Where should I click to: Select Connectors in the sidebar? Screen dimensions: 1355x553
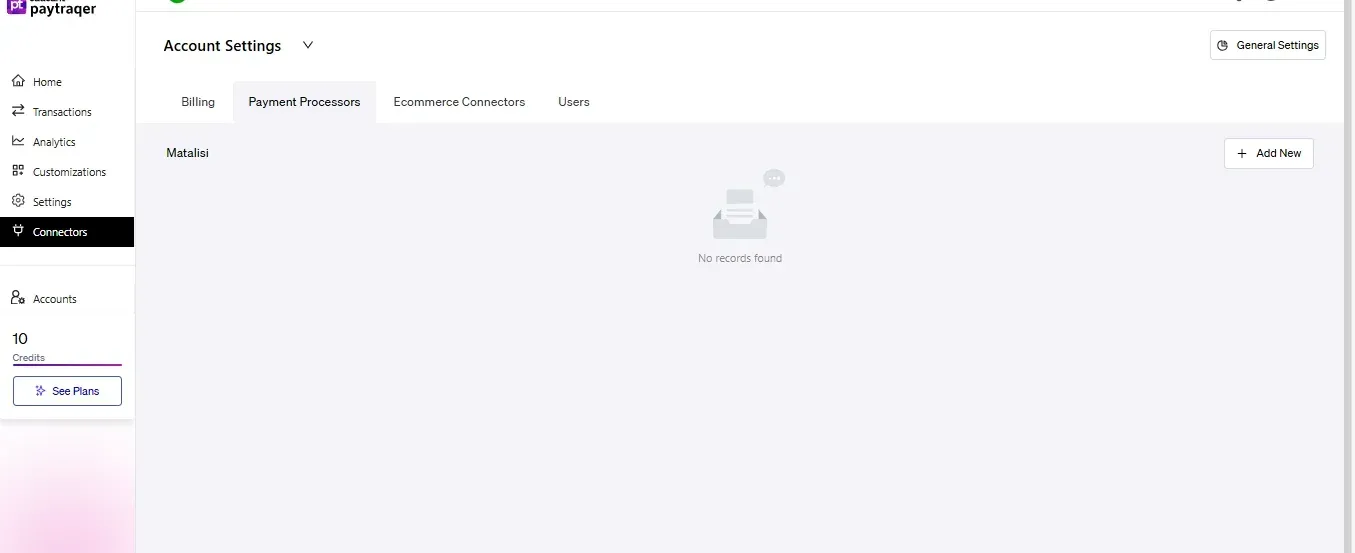[67, 232]
